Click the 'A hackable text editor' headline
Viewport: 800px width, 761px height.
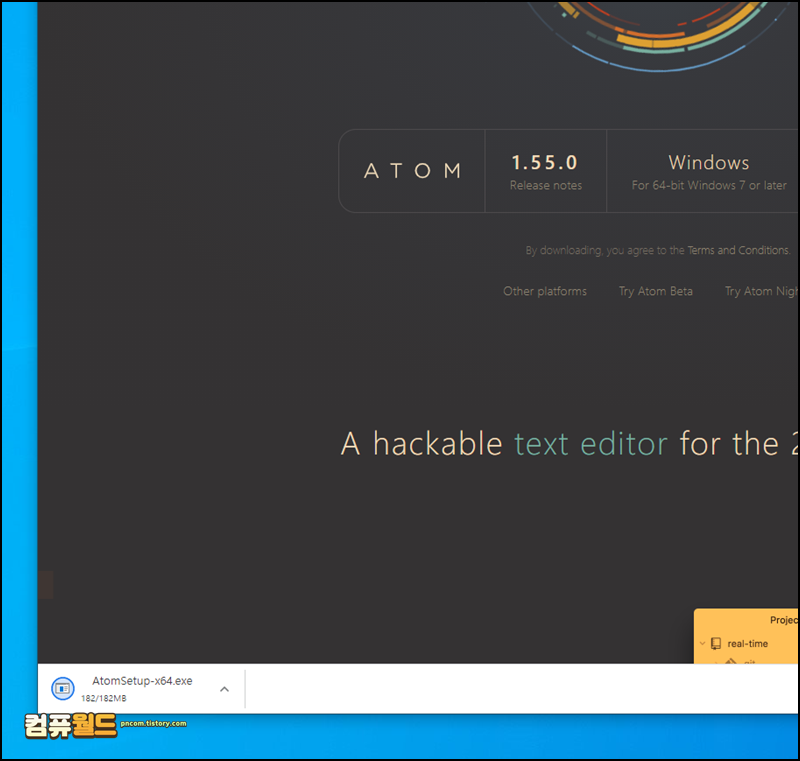[569, 444]
